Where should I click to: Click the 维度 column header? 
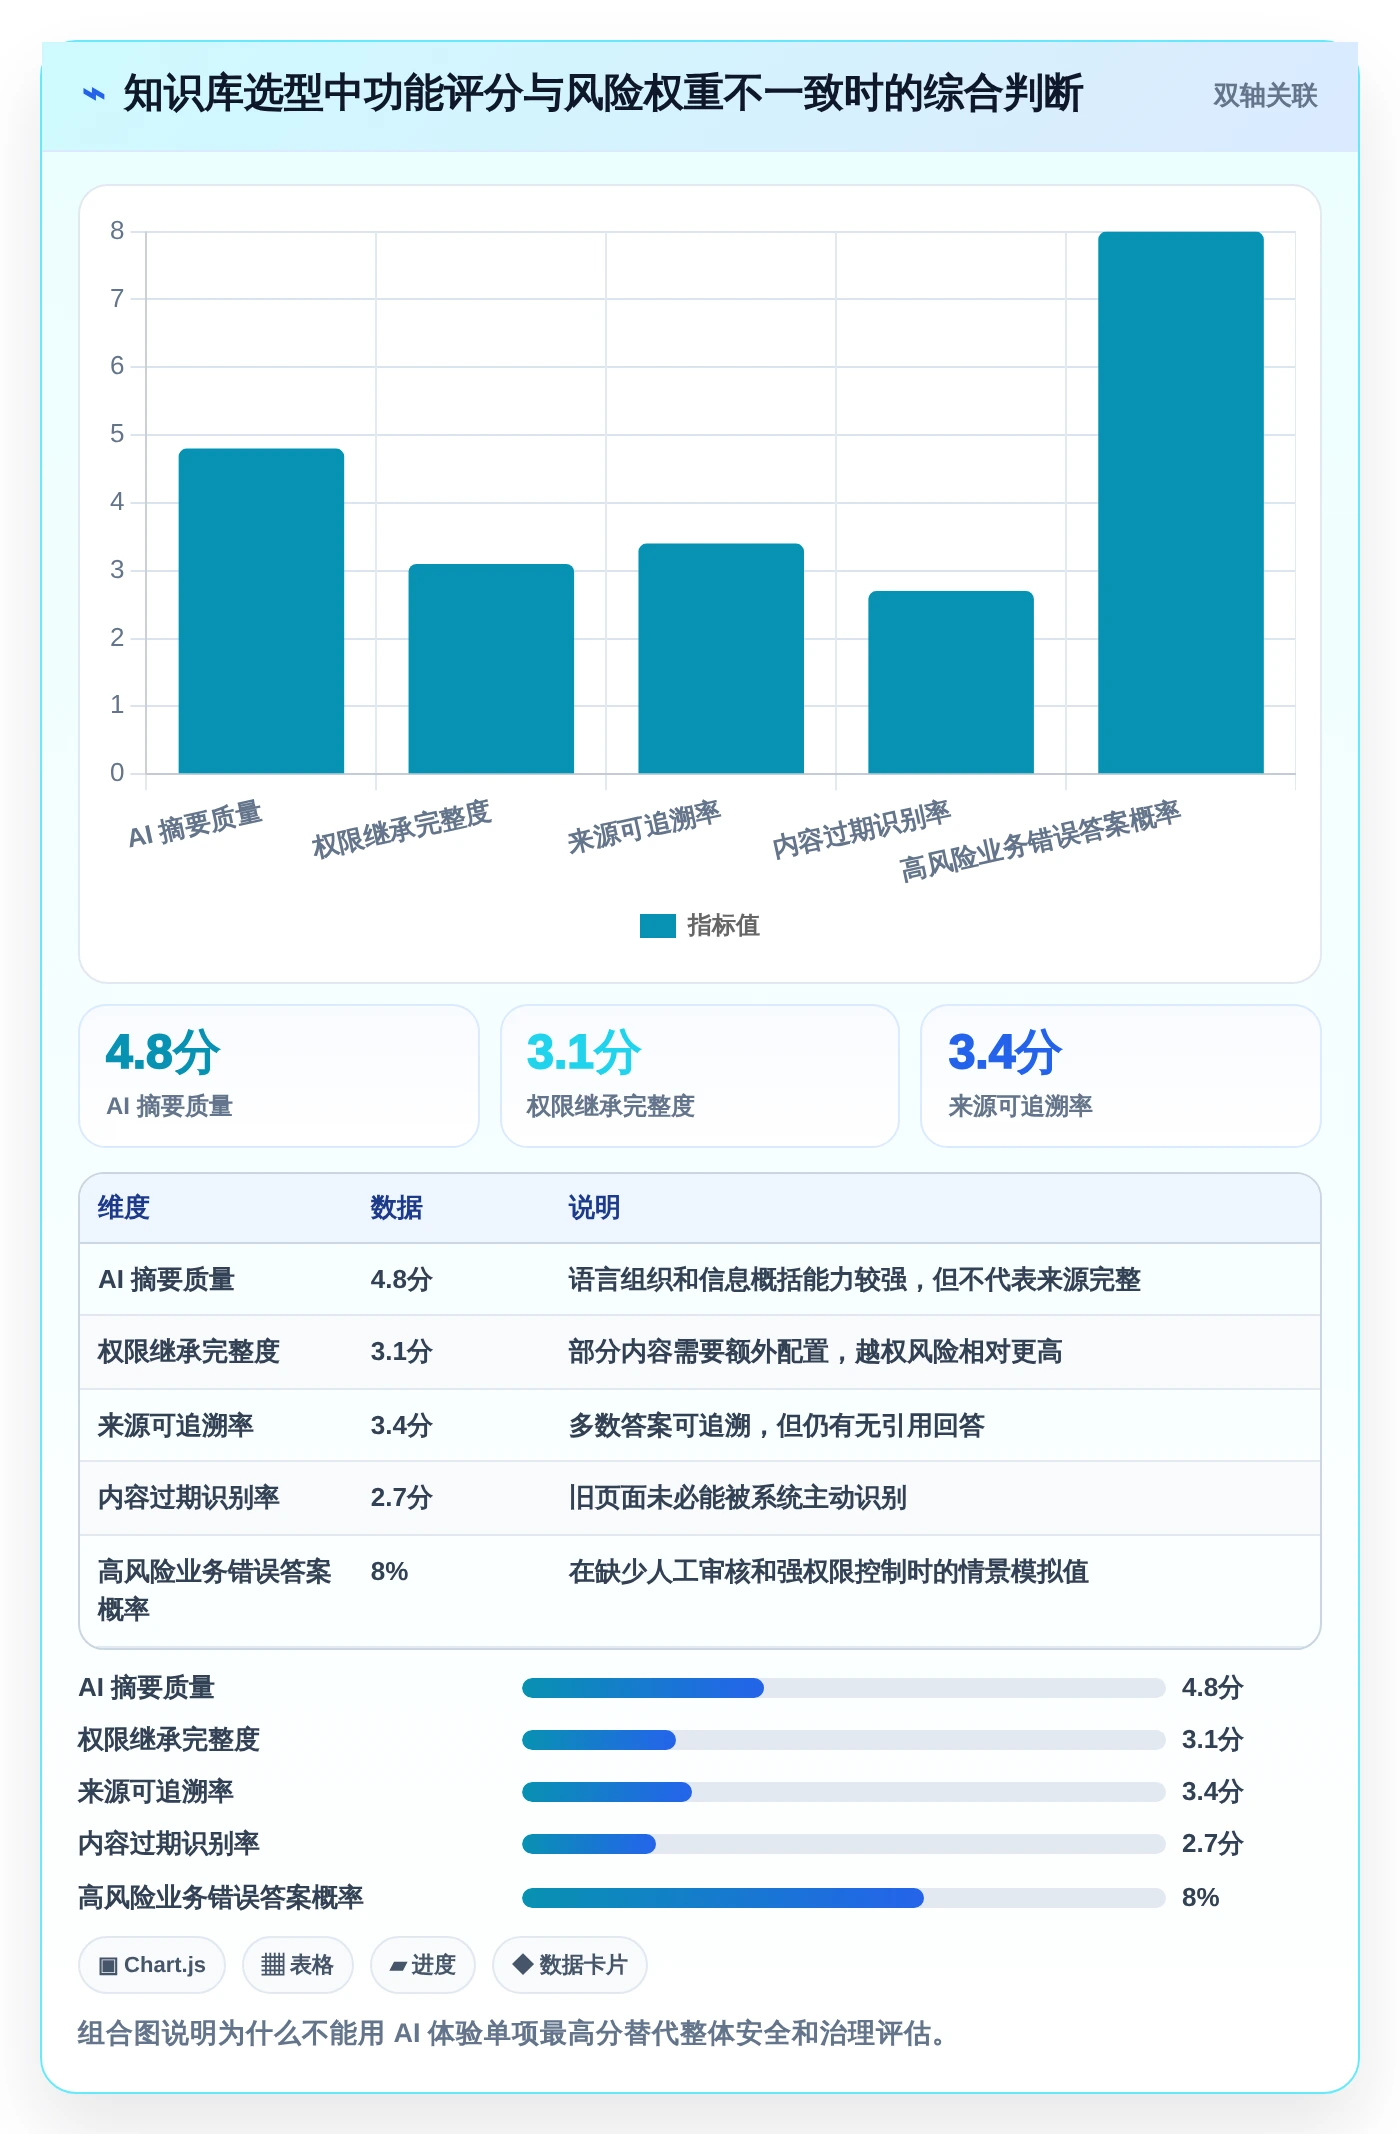point(124,1208)
